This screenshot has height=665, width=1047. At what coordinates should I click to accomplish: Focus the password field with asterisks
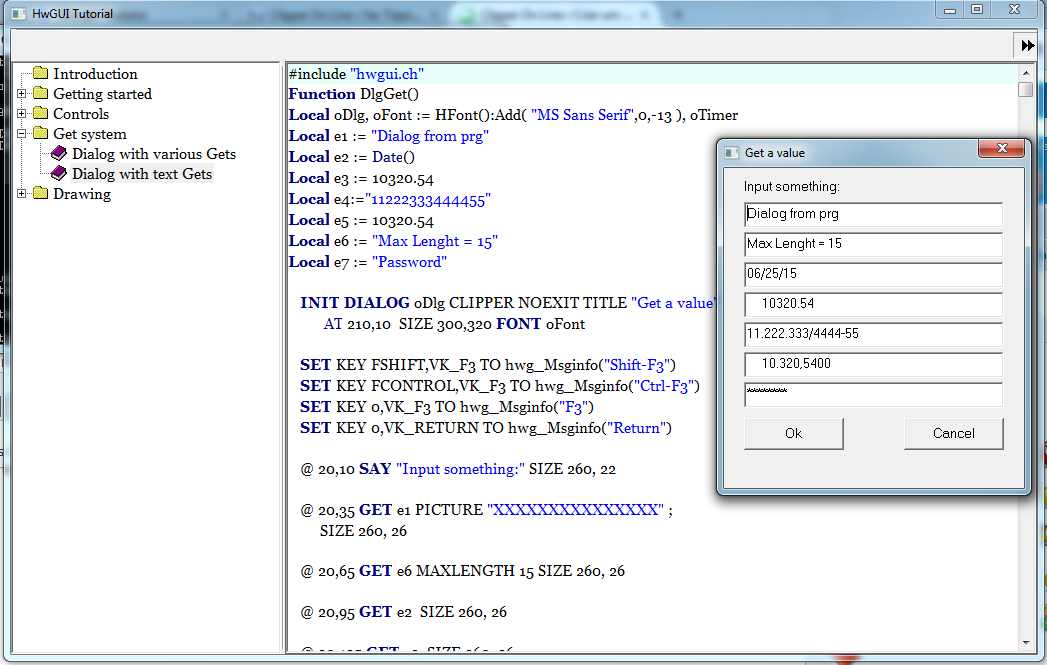click(873, 394)
